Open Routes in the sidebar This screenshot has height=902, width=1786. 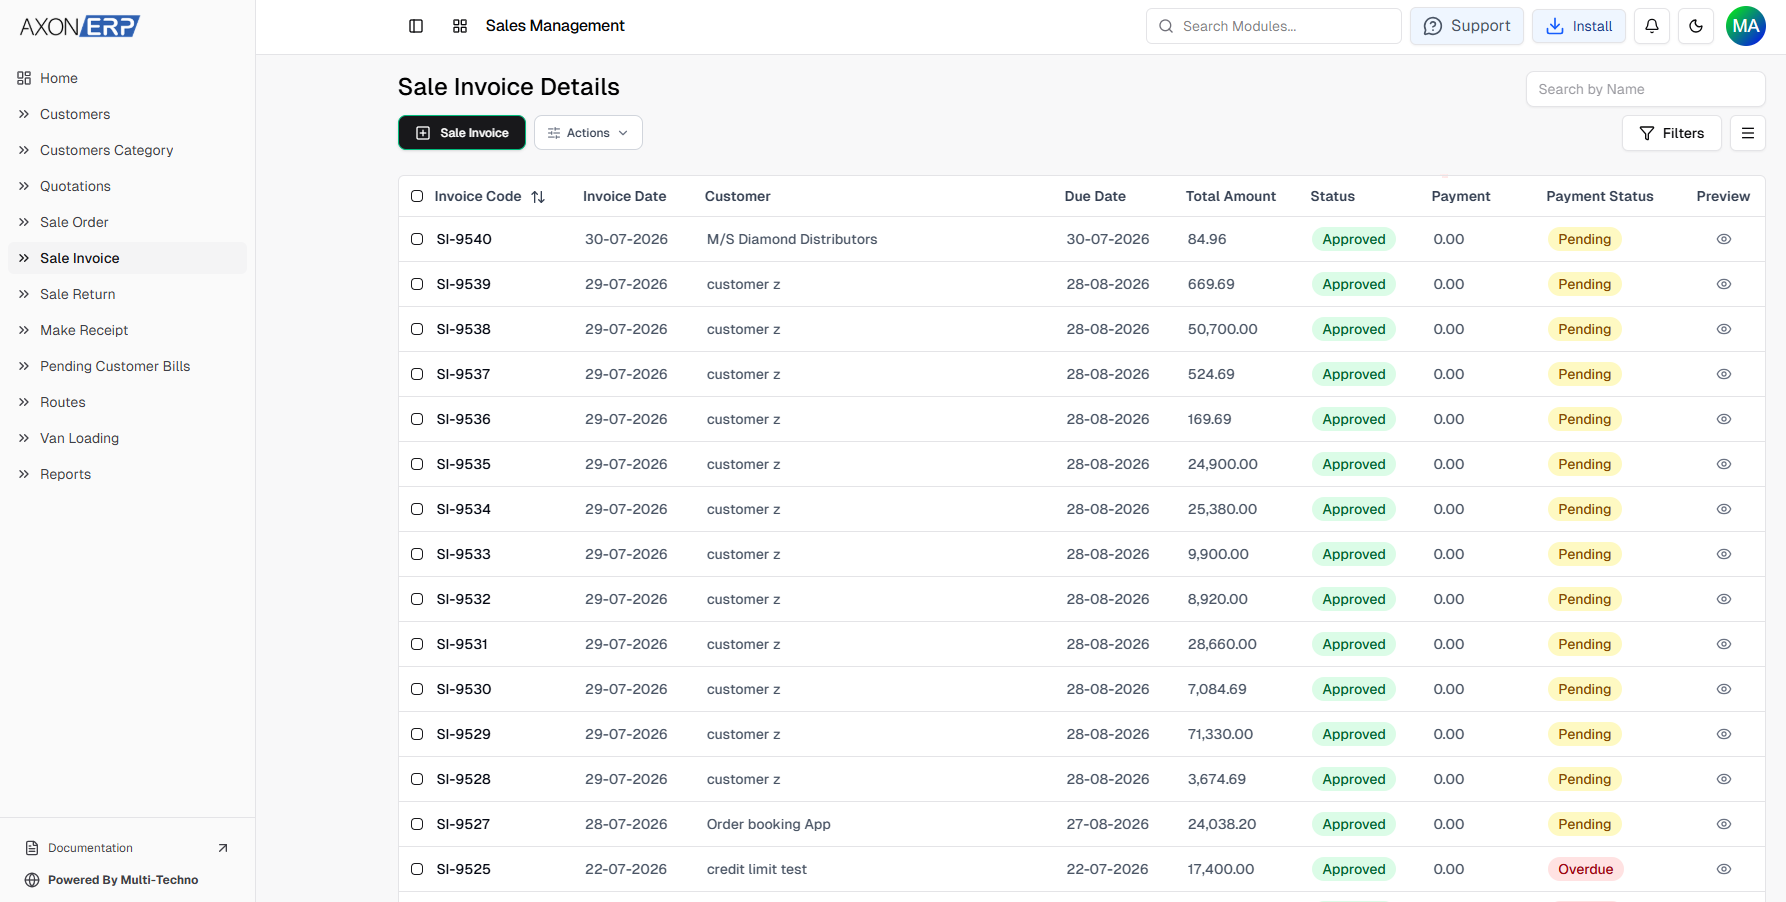[127, 402]
